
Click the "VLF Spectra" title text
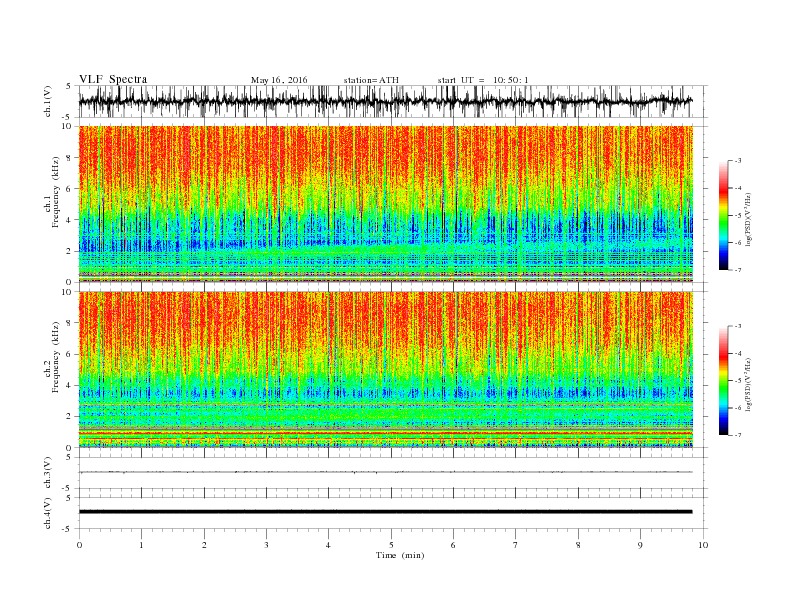pos(113,79)
